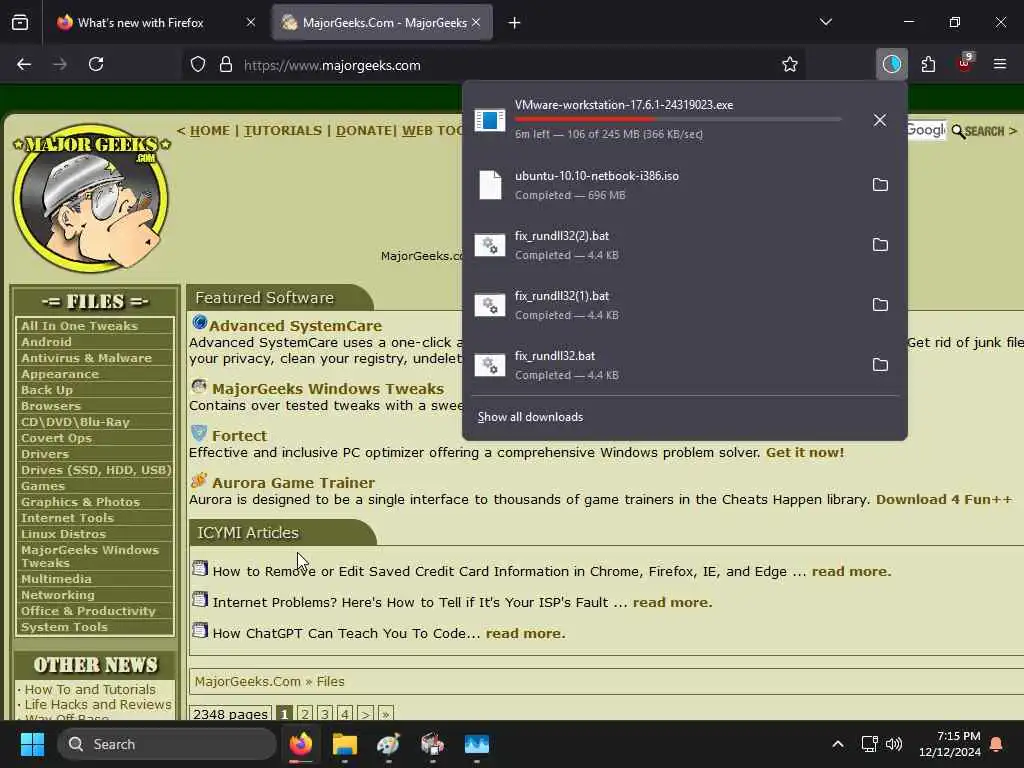Click Show all downloads
Viewport: 1024px width, 768px height.
point(530,417)
